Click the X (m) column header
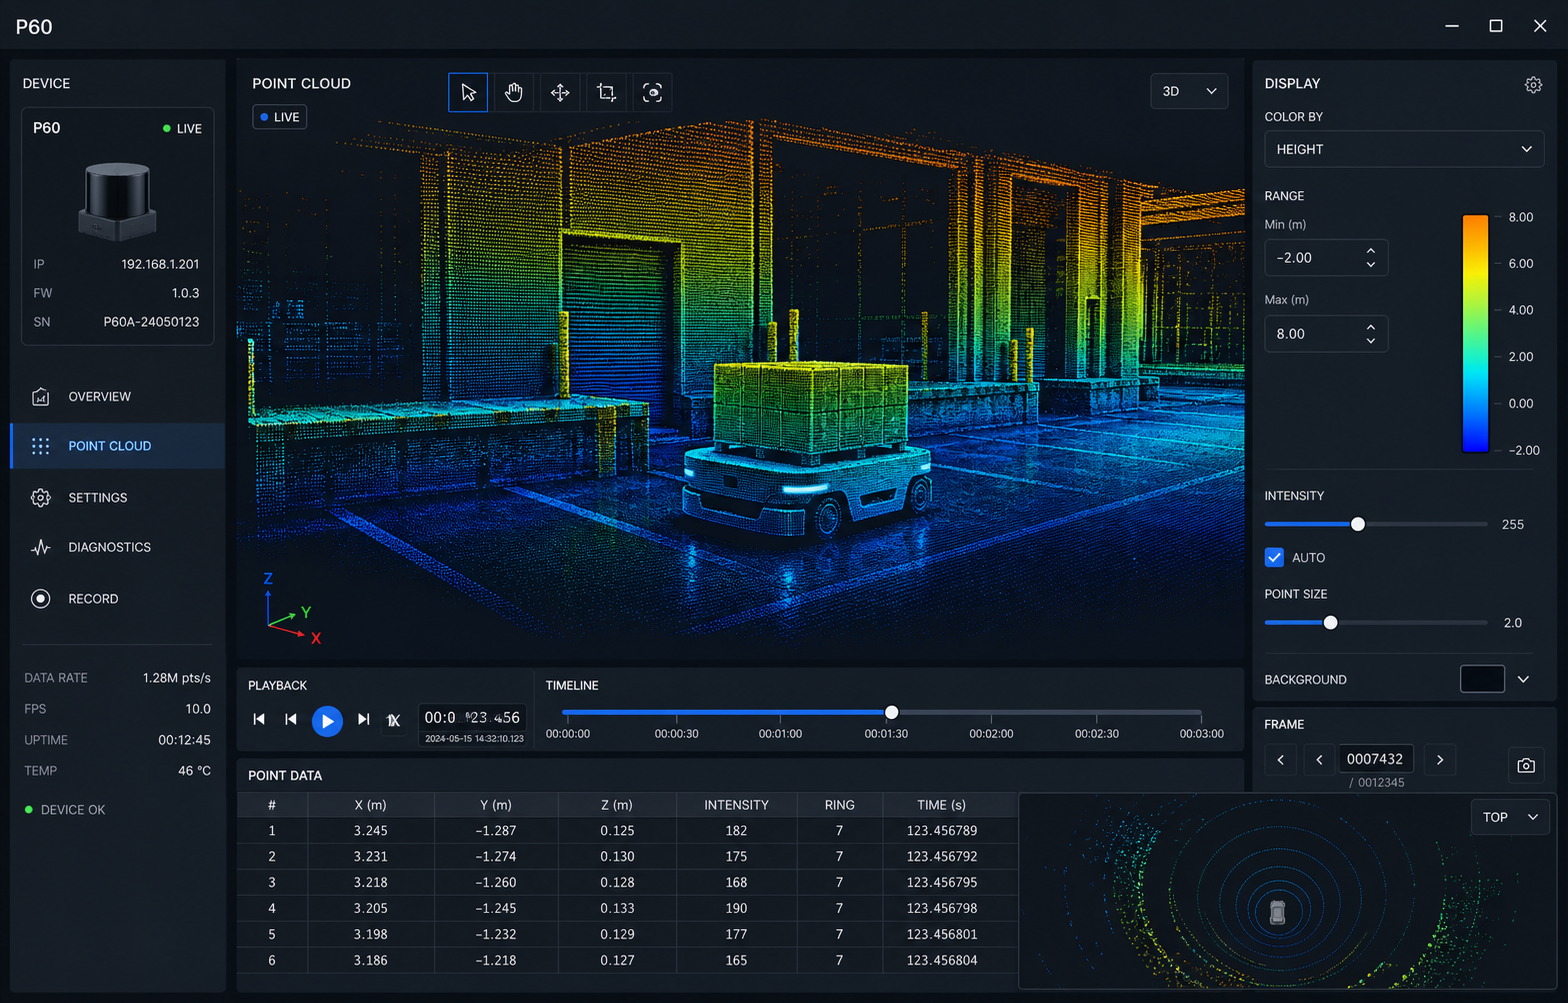This screenshot has height=1003, width=1568. pos(370,805)
